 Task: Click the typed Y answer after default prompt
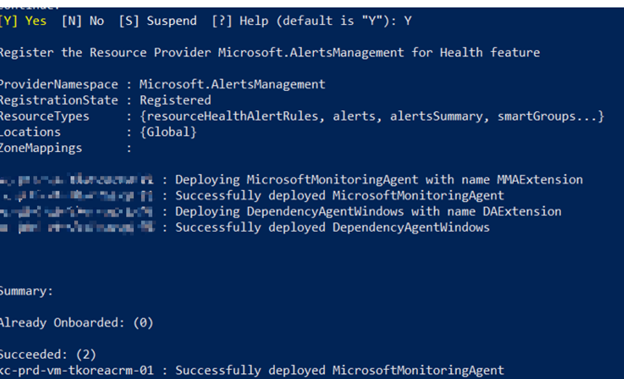pyautogui.click(x=408, y=21)
